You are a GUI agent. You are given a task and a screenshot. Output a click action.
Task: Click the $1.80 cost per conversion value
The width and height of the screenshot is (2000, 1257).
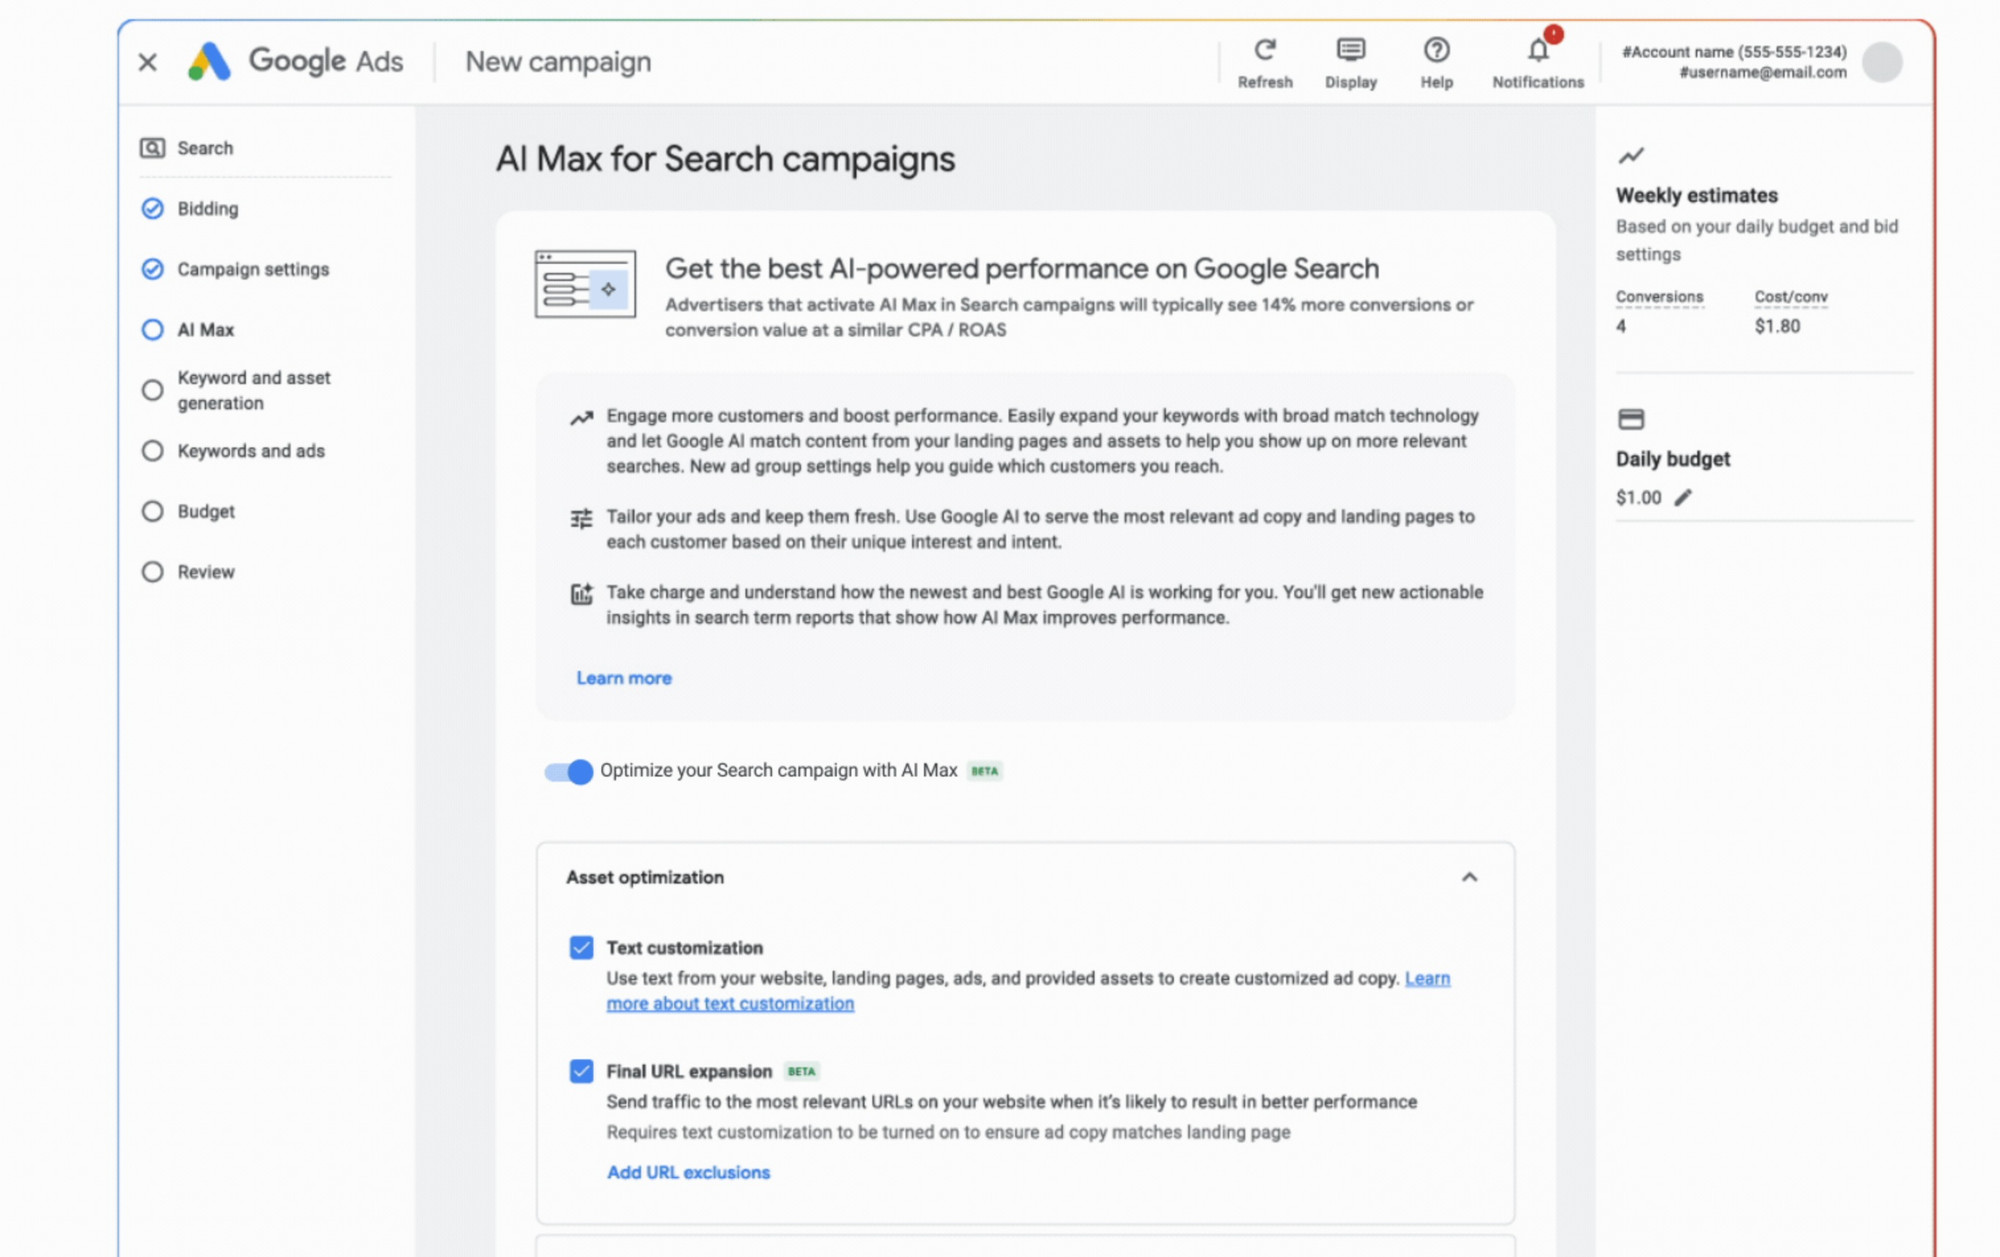pyautogui.click(x=1777, y=326)
